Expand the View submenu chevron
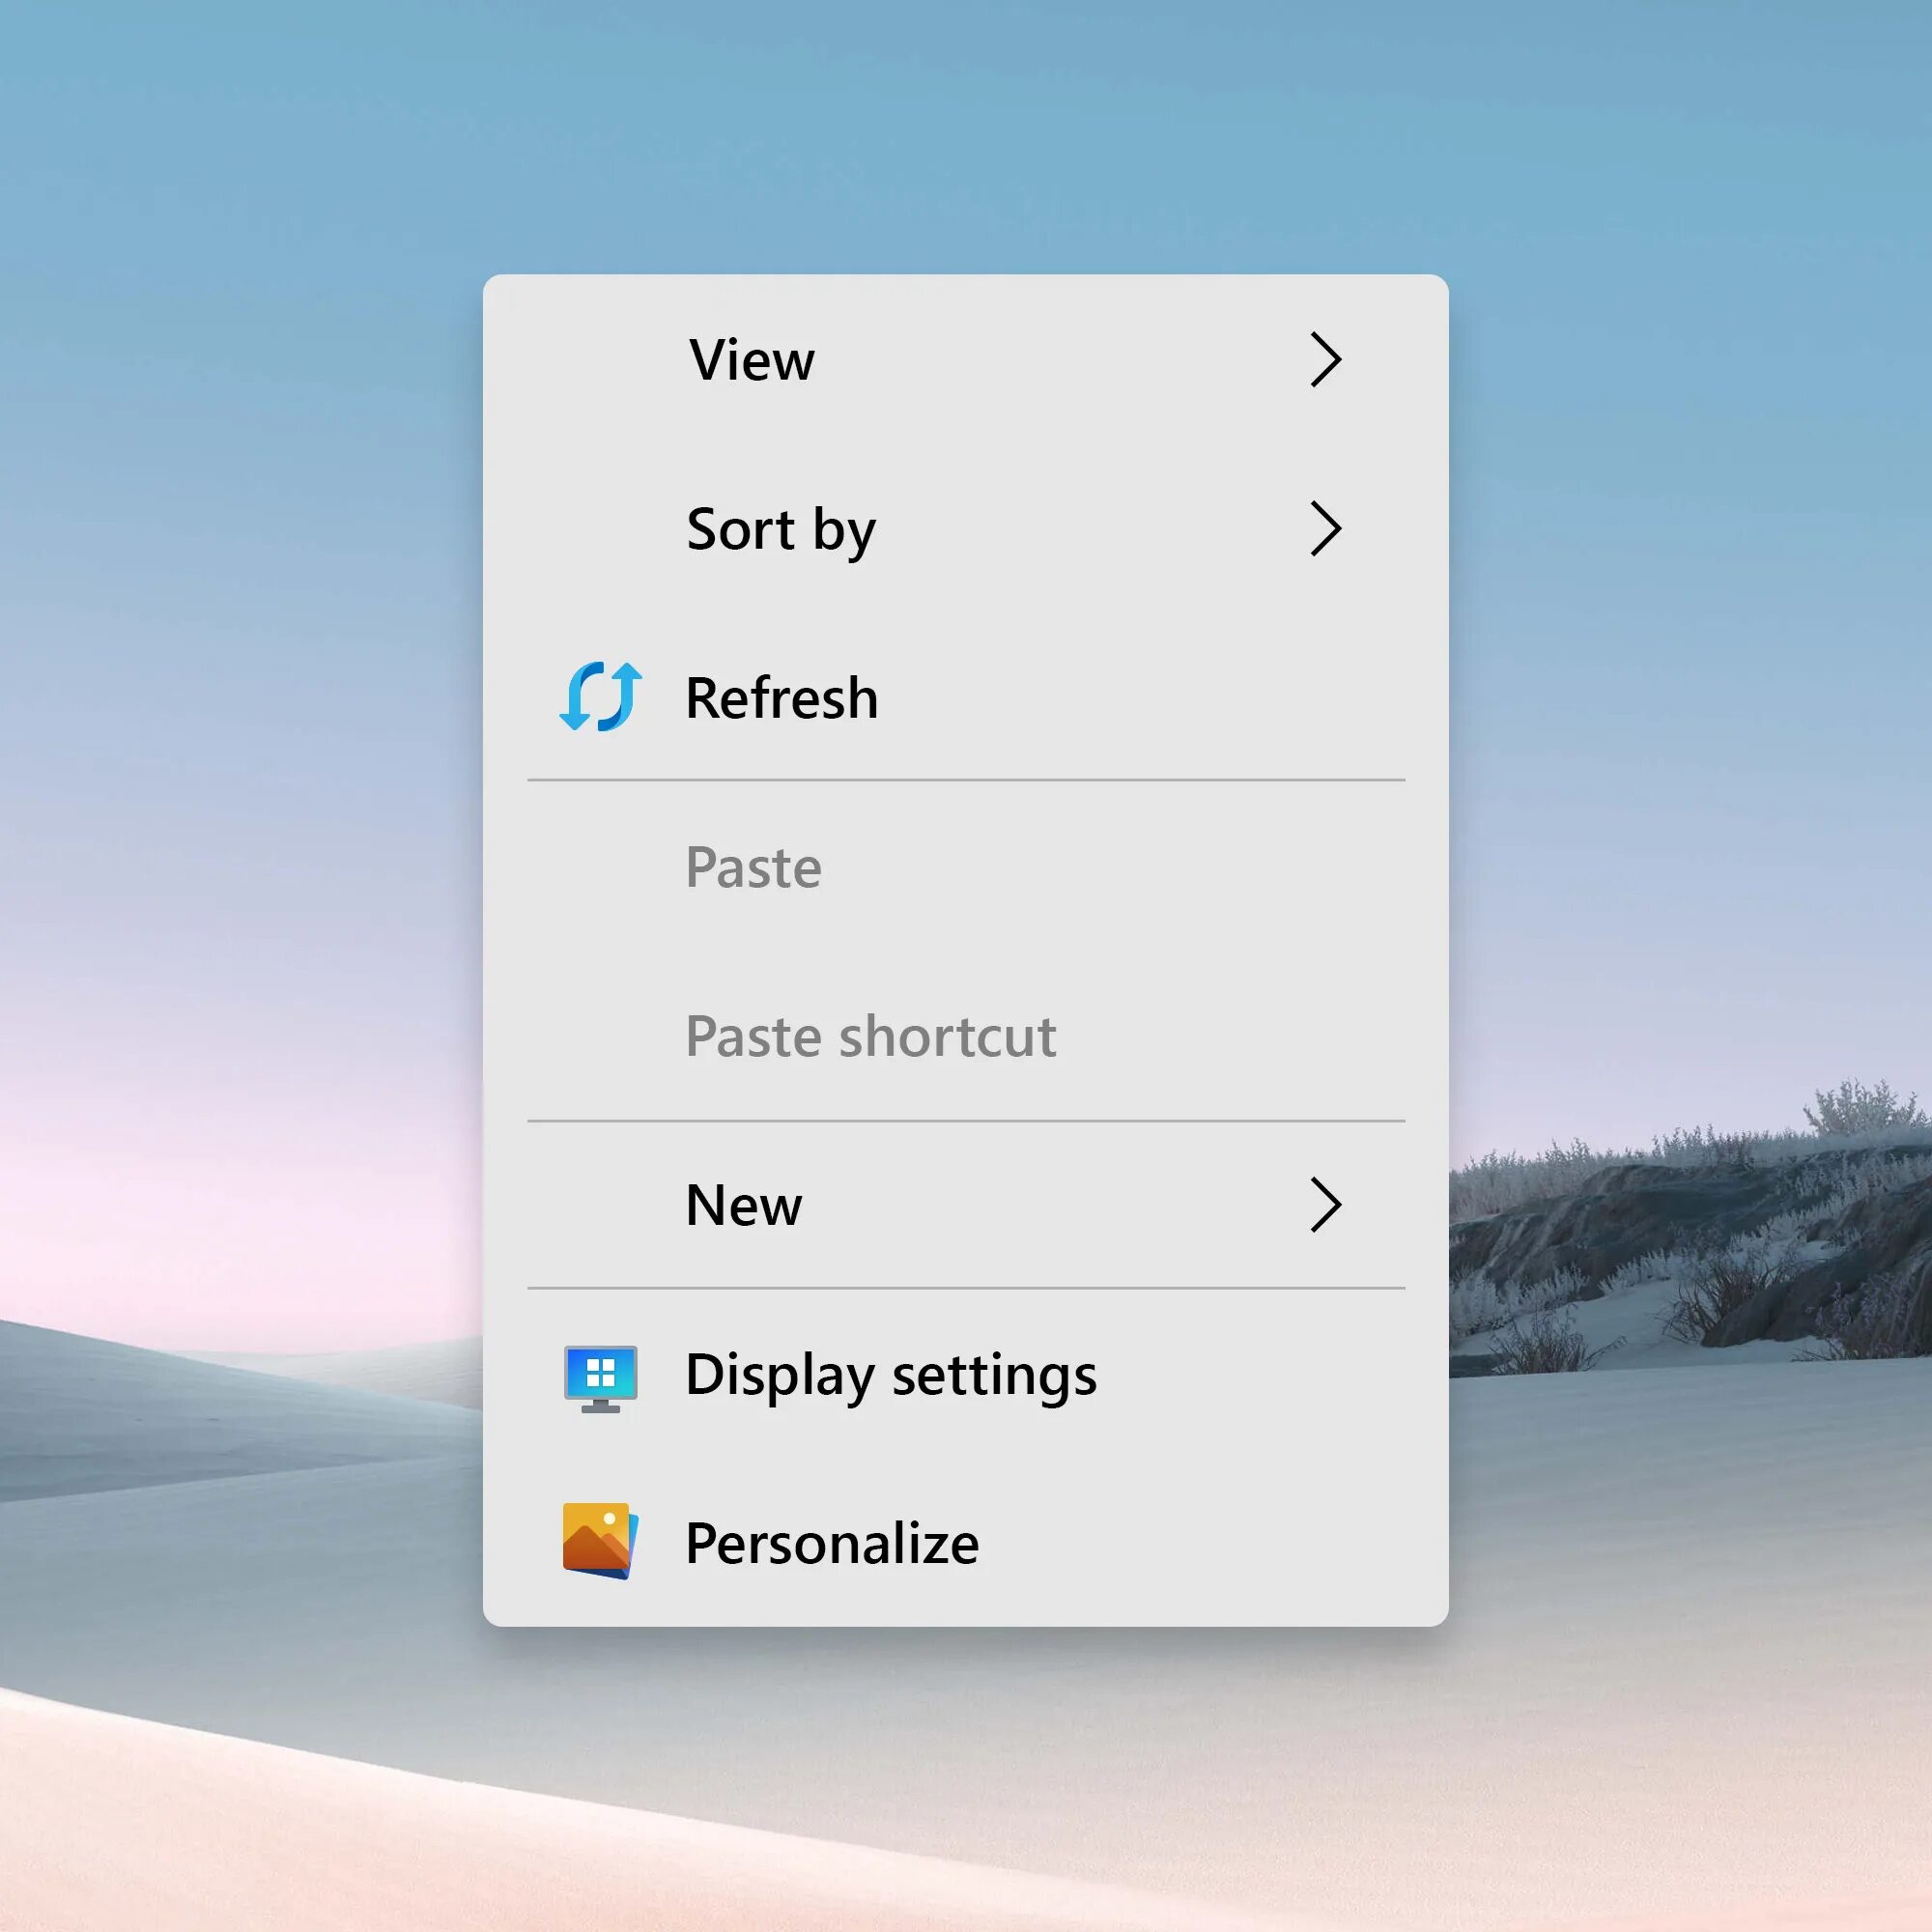This screenshot has width=1932, height=1932. pyautogui.click(x=1325, y=359)
